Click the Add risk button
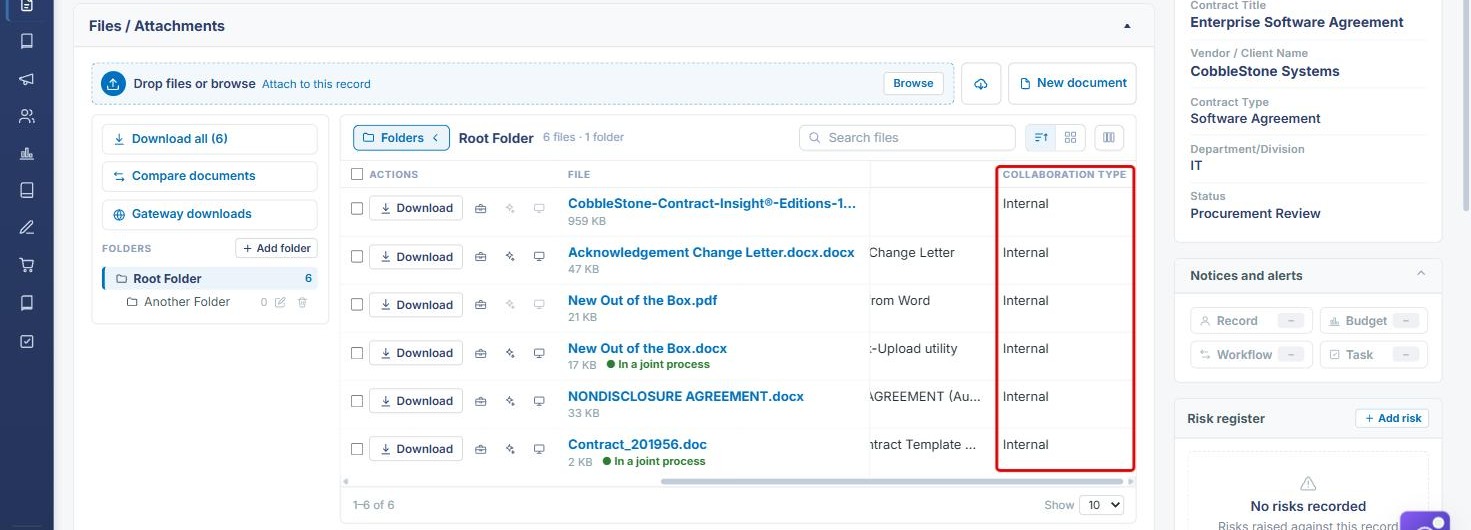The width and height of the screenshot is (1471, 530). click(1392, 418)
